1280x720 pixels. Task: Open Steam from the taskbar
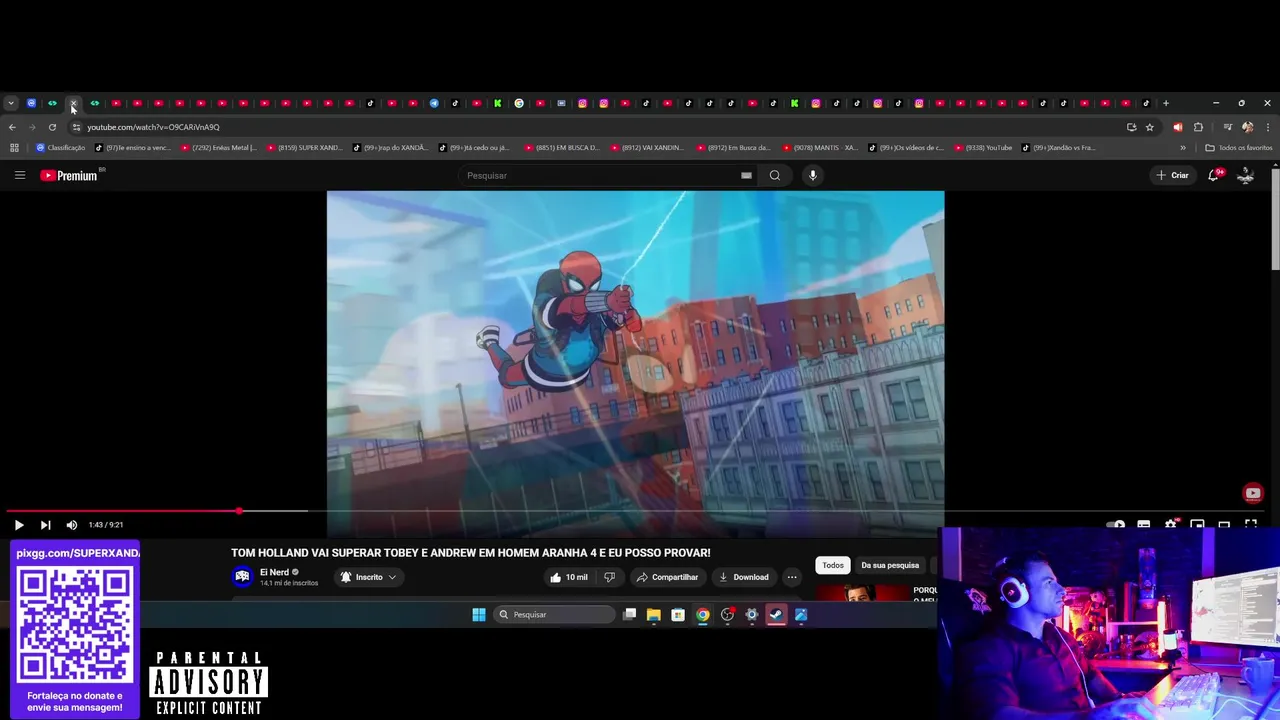pyautogui.click(x=776, y=615)
